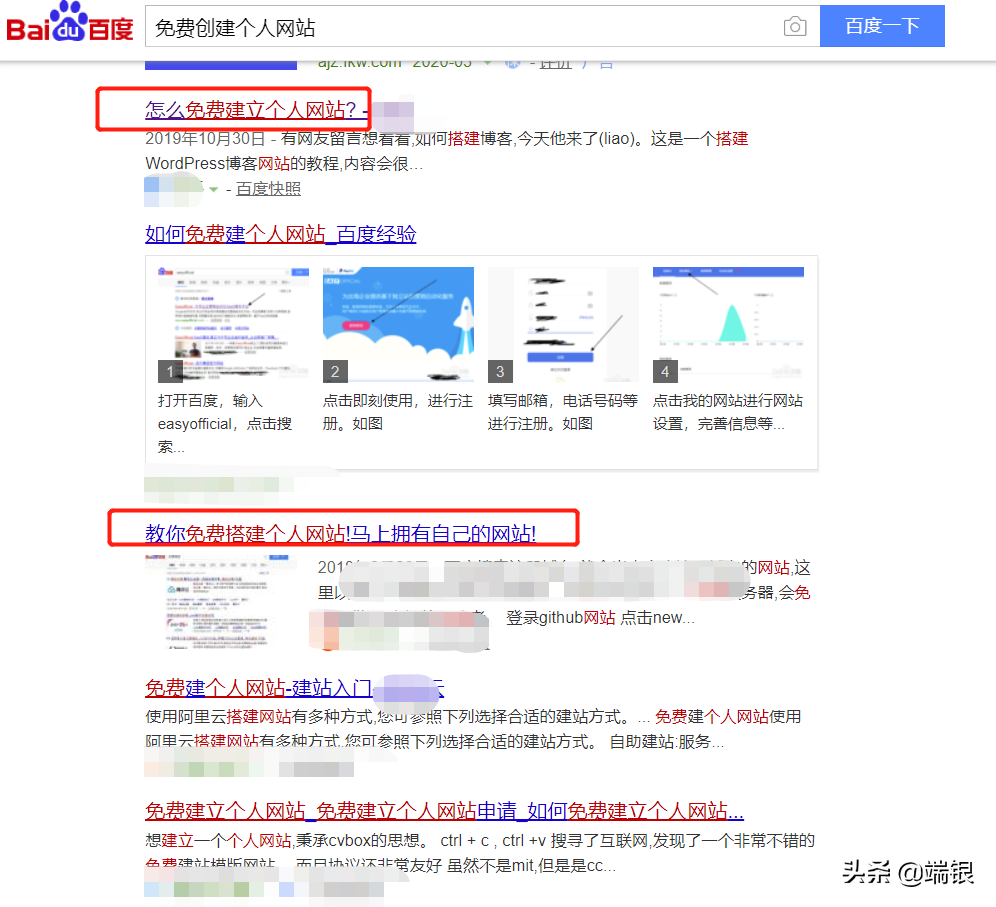Click snippet dated 2019年10月30日
This screenshot has width=996, height=907.
pyautogui.click(x=447, y=151)
